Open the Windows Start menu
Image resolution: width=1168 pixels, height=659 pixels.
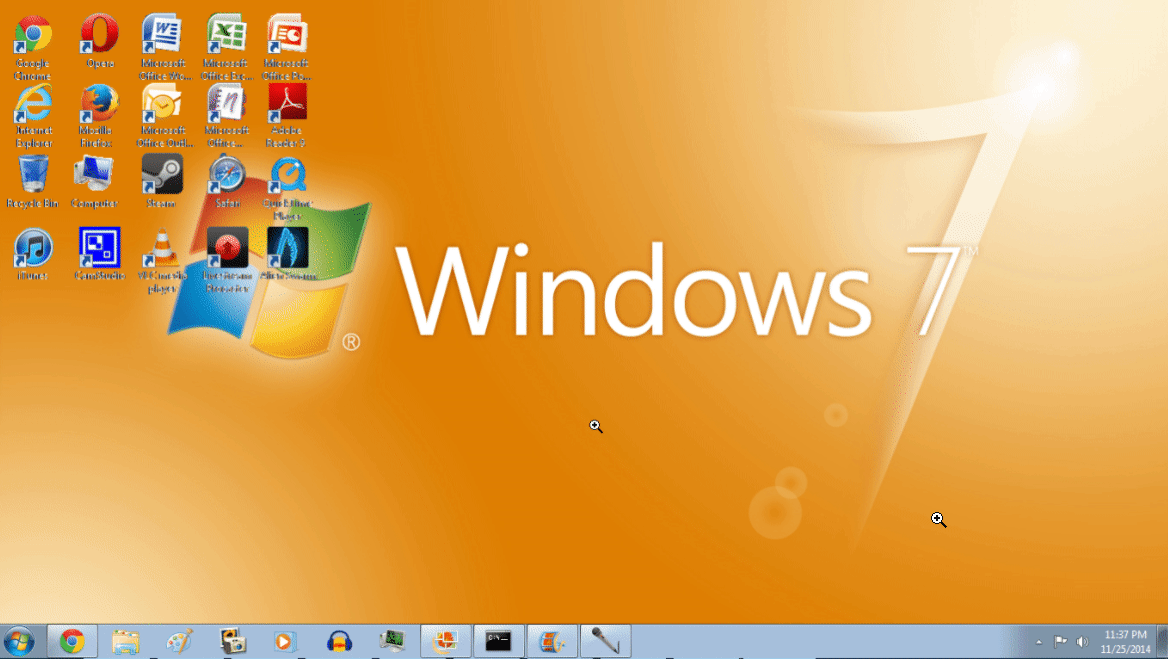pyautogui.click(x=19, y=641)
